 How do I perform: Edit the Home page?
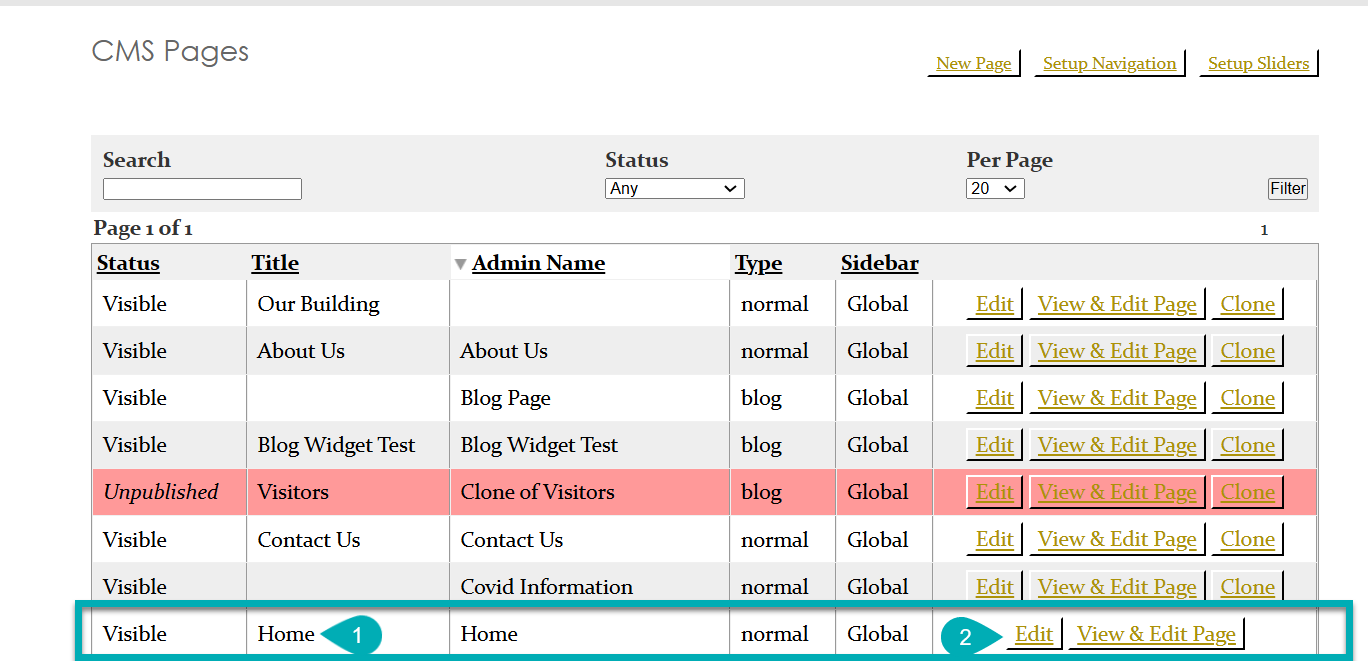1033,634
